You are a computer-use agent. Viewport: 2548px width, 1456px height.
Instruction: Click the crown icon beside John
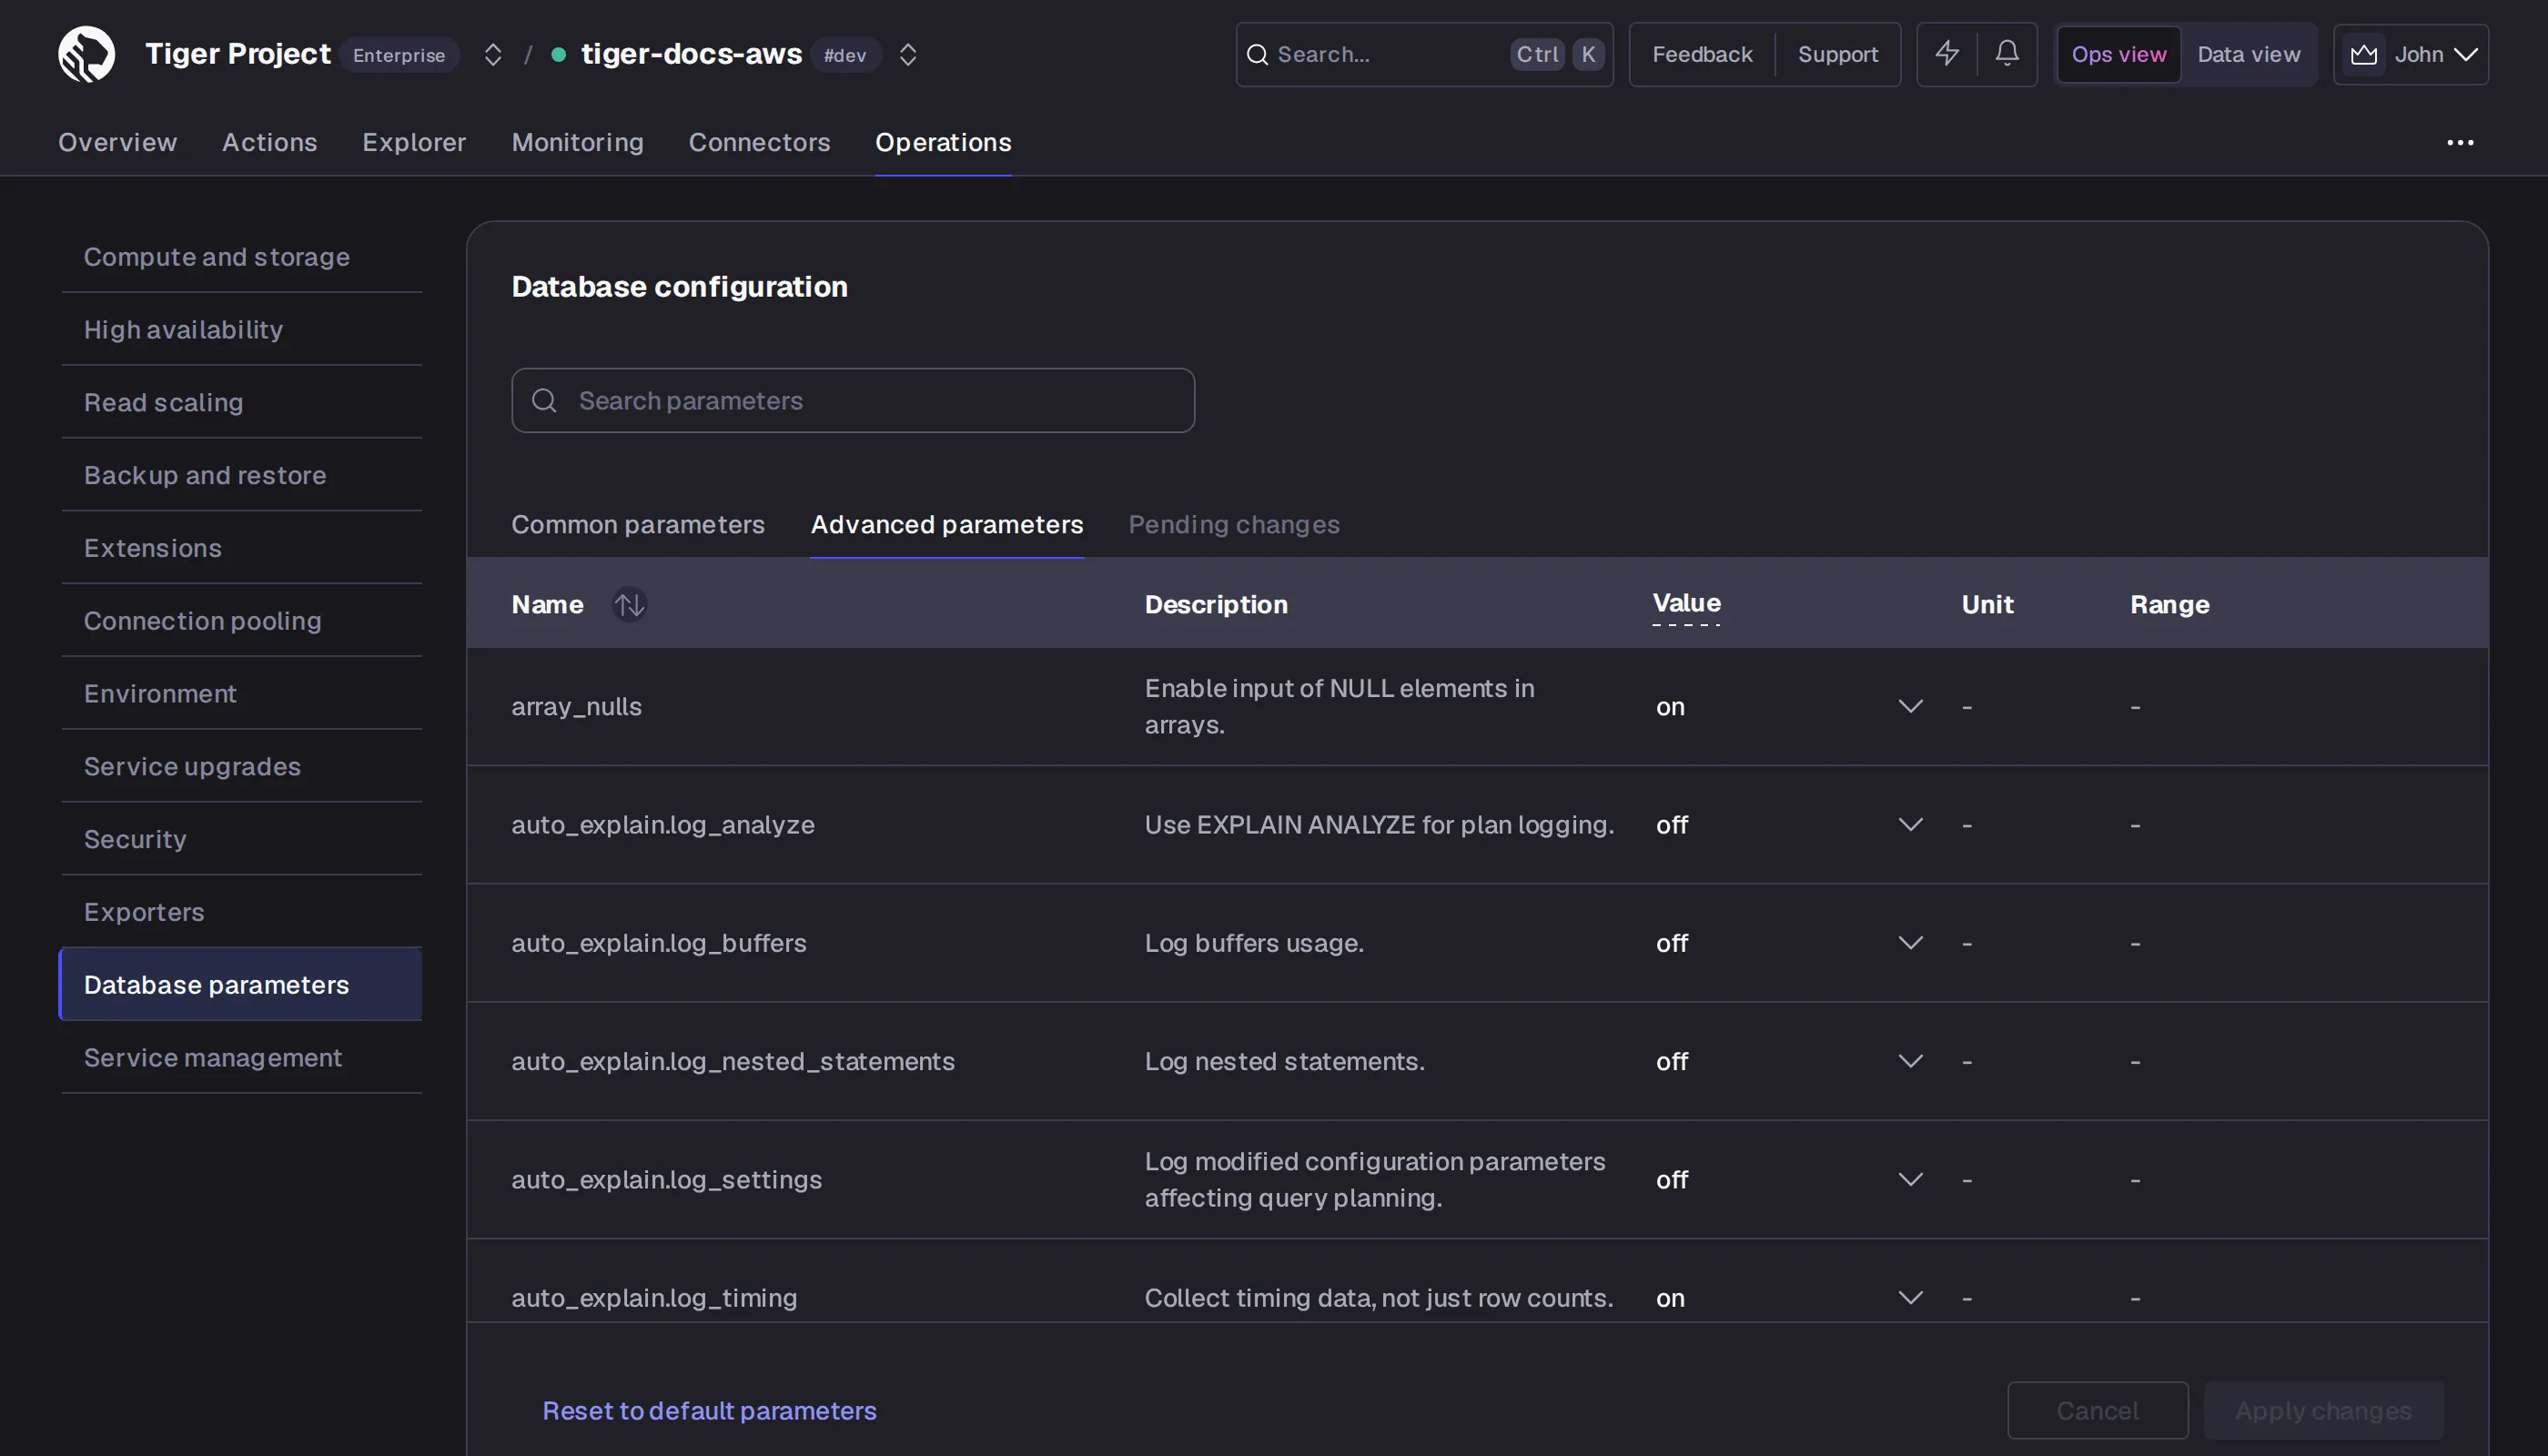[2363, 54]
